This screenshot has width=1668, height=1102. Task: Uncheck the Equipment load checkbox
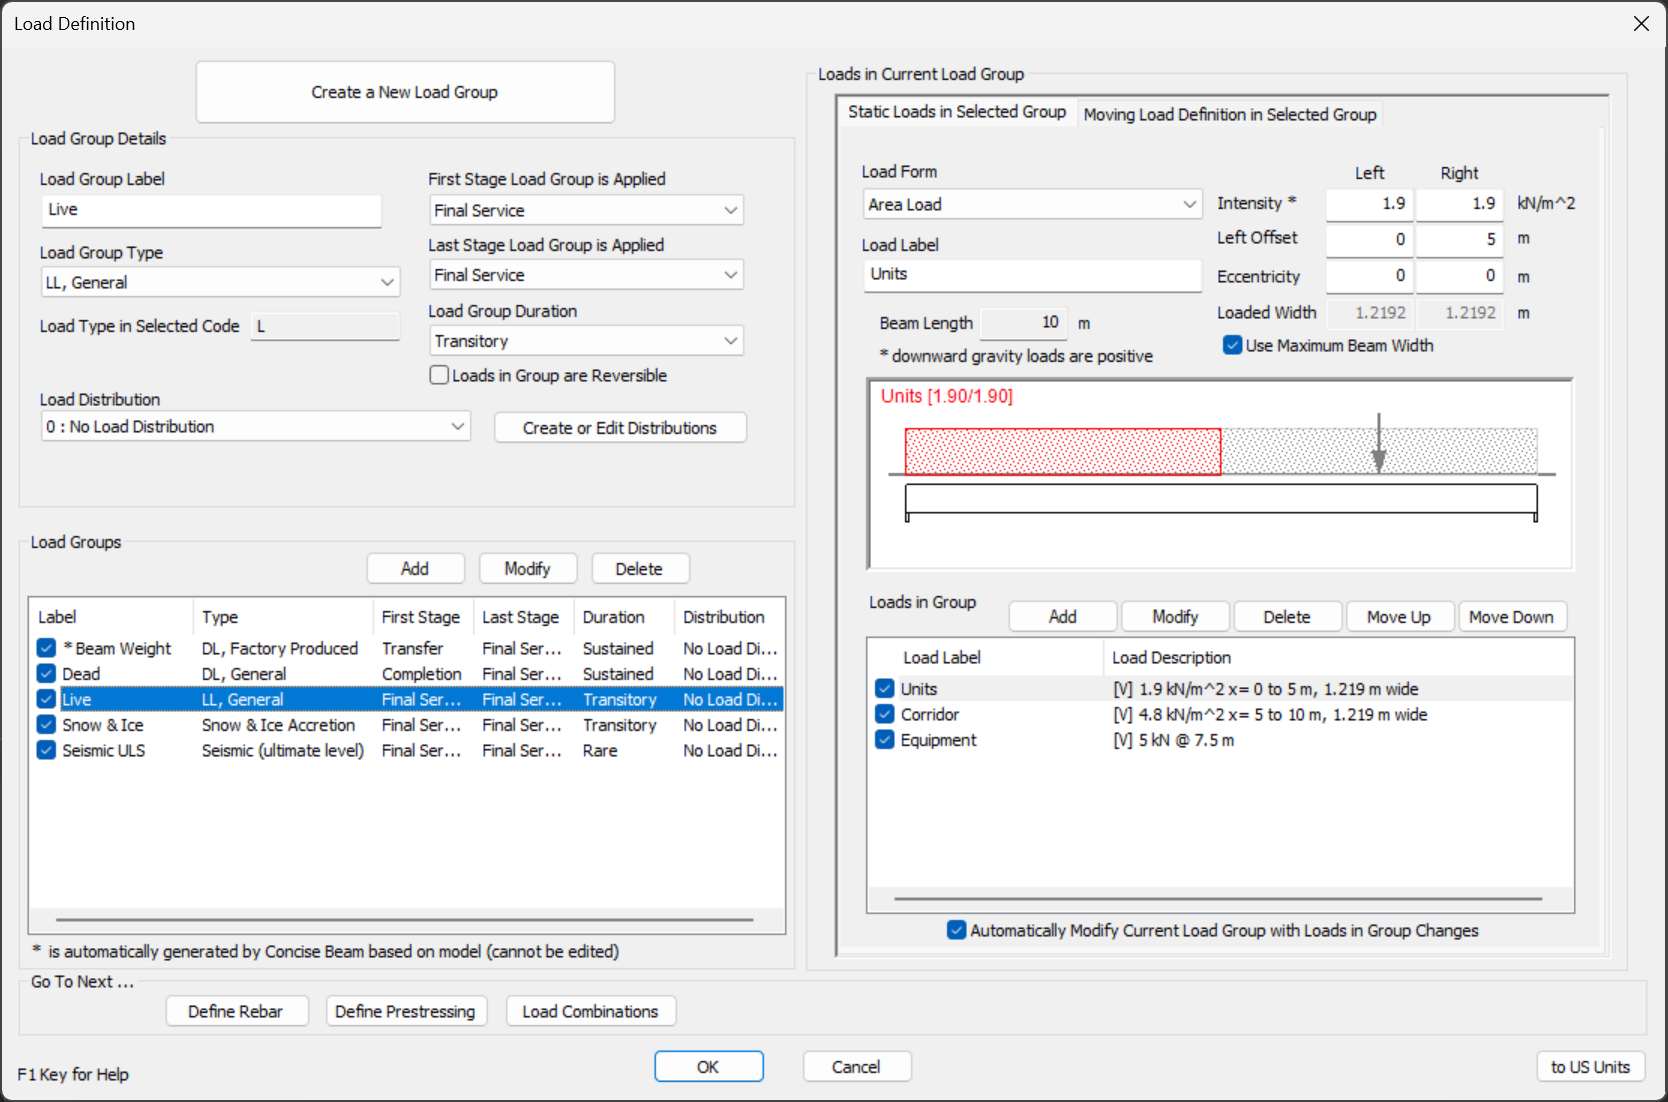[x=884, y=740]
